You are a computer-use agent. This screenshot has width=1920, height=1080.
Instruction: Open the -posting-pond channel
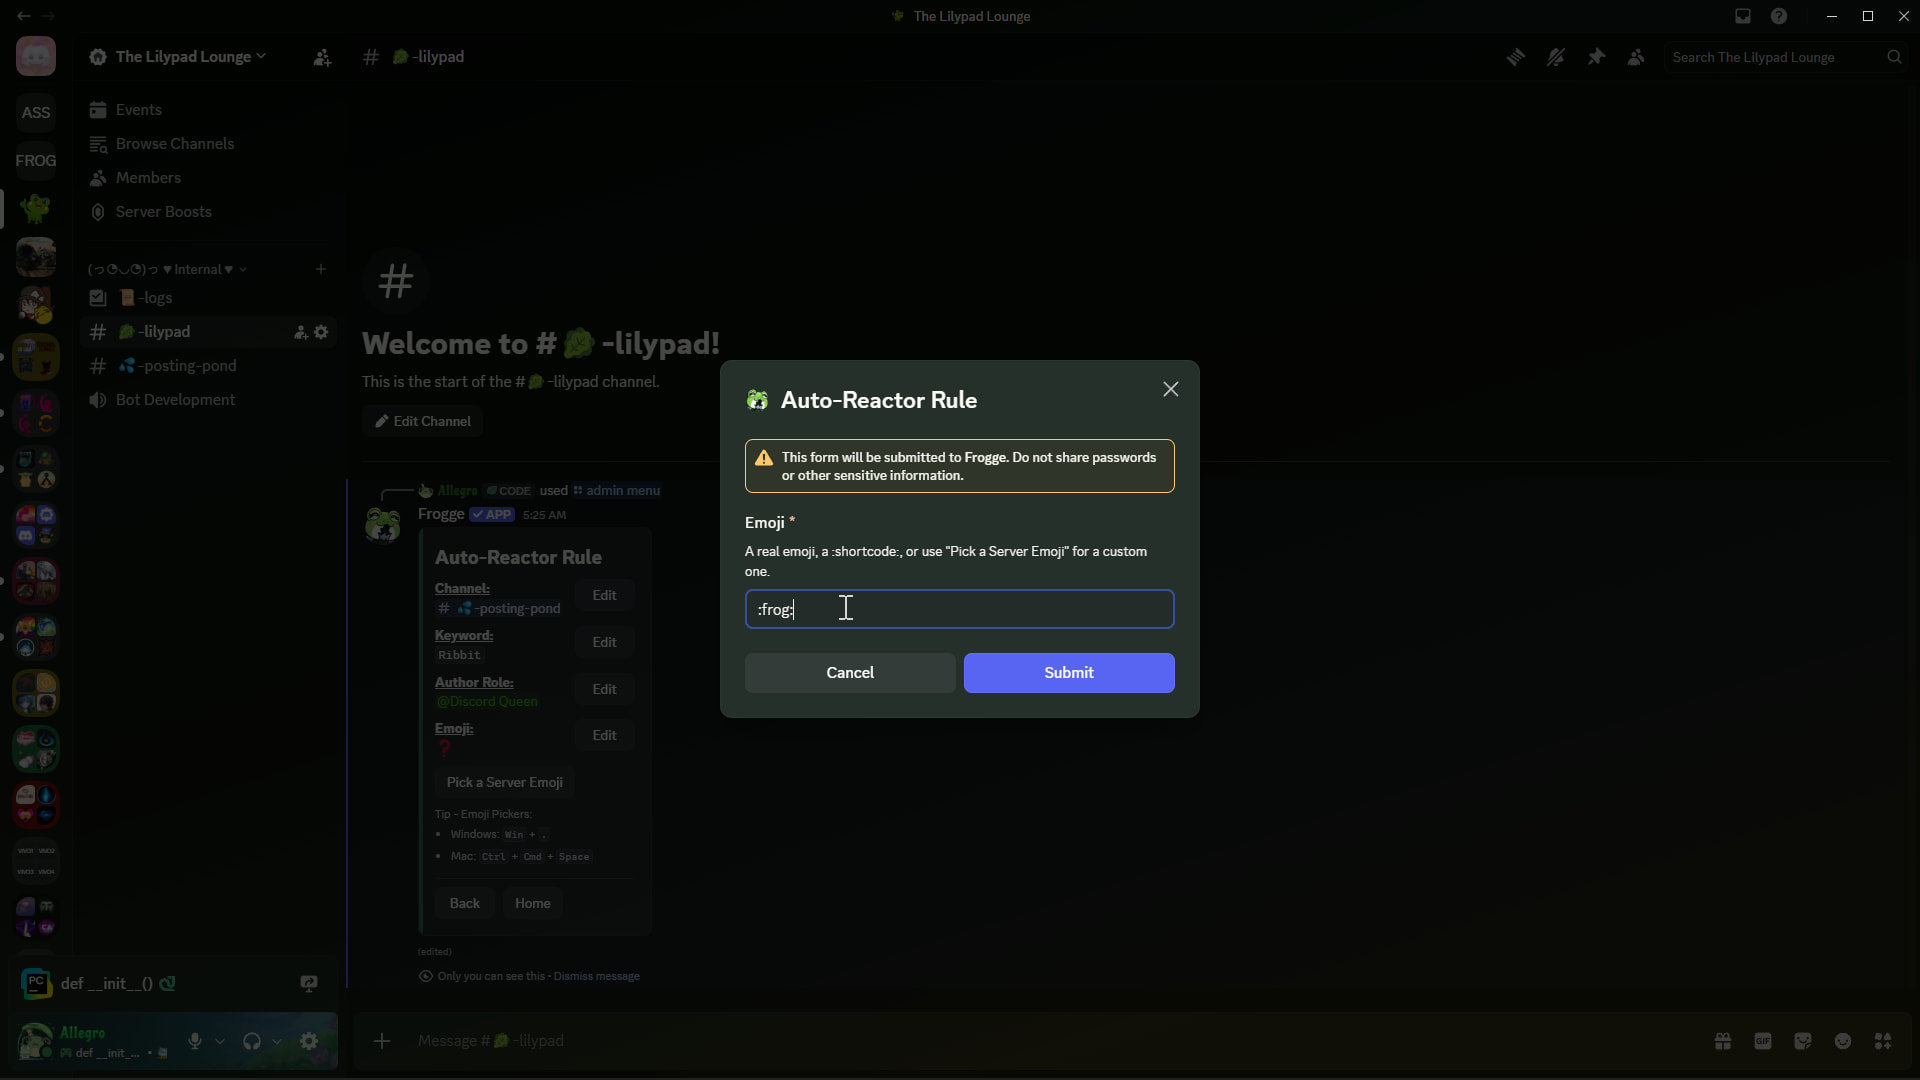coord(208,366)
